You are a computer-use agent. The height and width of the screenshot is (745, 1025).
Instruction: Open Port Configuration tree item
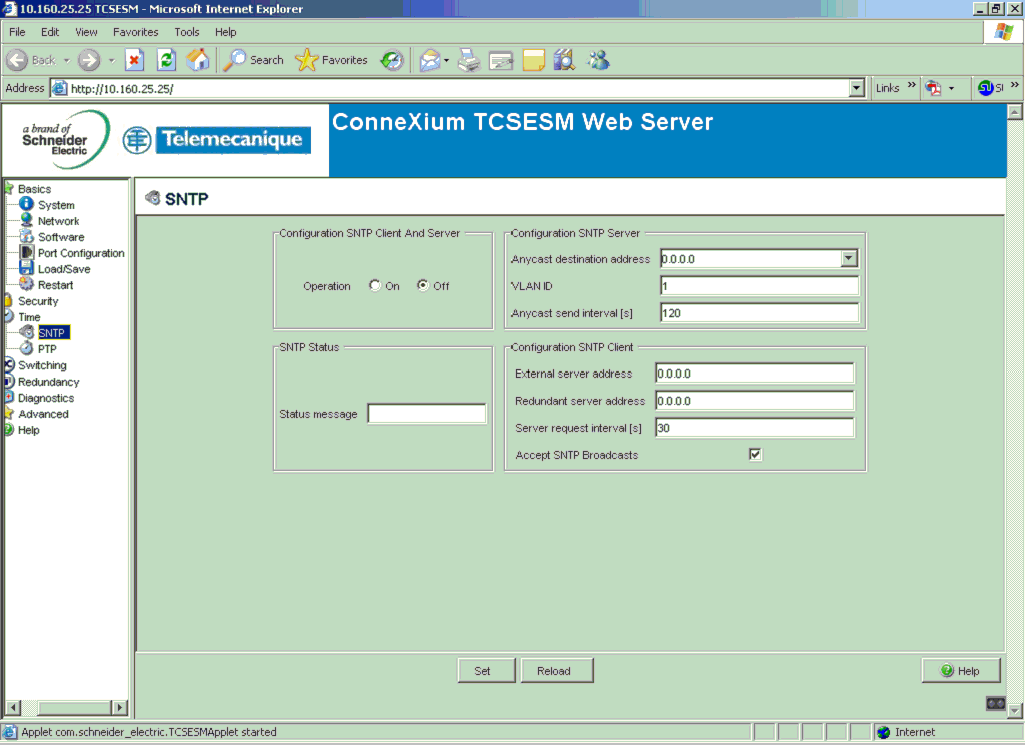point(80,253)
